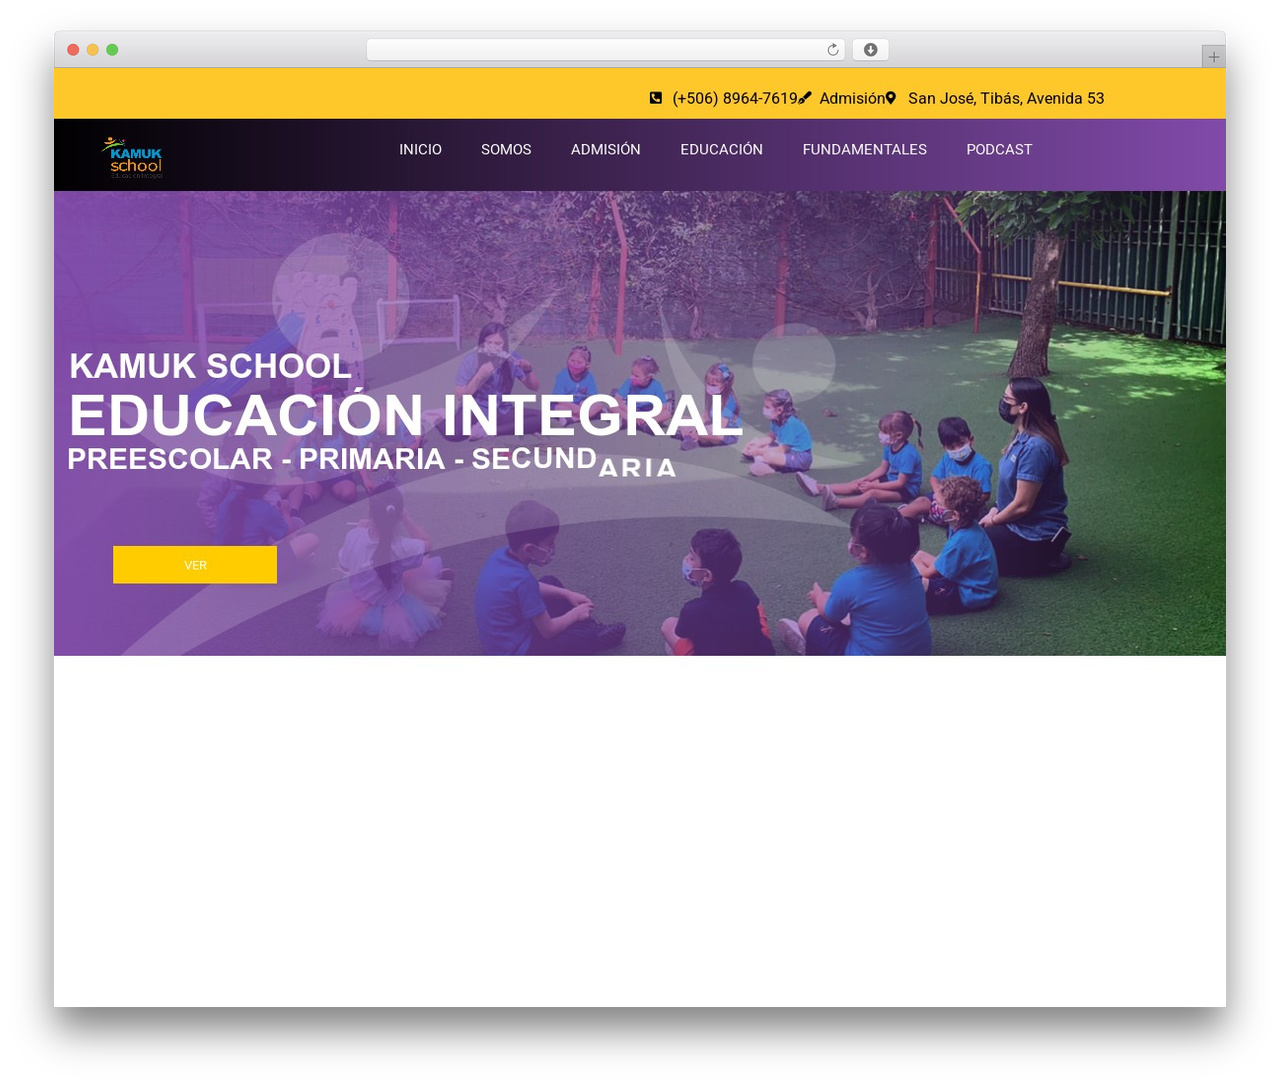Click San José, Tibás, Avenida 53 address
The height and width of the screenshot is (1084, 1280).
1006,98
